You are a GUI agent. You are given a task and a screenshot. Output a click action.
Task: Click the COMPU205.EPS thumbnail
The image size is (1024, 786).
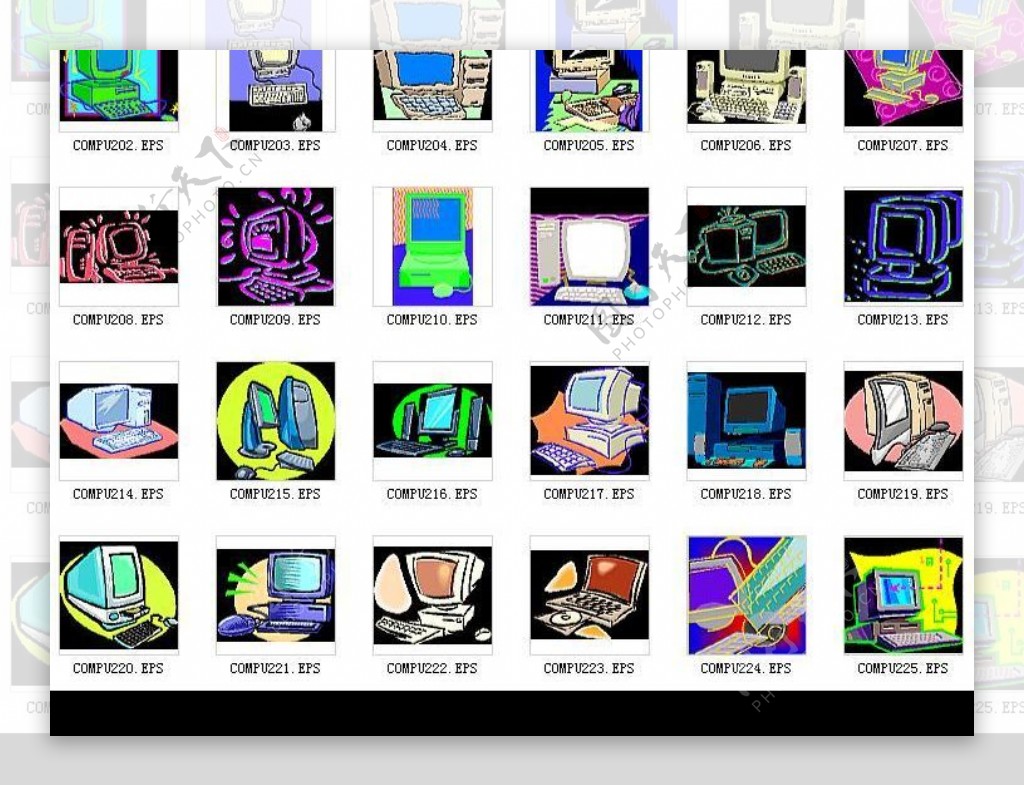(x=589, y=88)
